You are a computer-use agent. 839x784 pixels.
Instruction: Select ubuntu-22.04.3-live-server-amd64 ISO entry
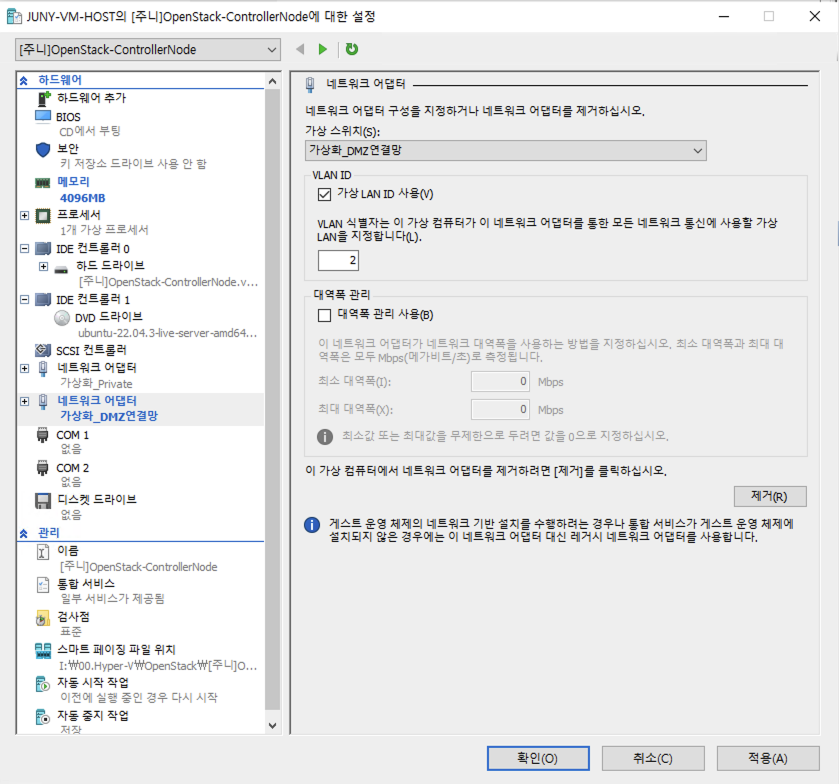click(167, 333)
